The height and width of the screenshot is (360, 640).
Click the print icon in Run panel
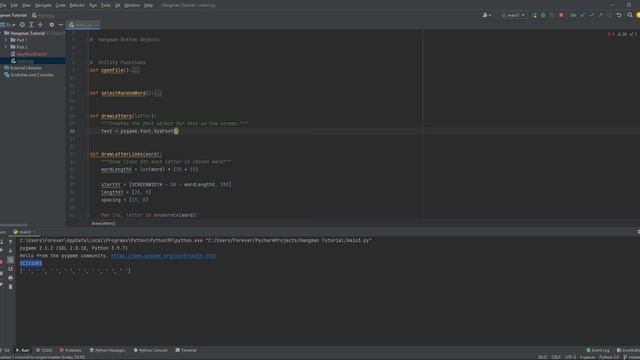11,278
